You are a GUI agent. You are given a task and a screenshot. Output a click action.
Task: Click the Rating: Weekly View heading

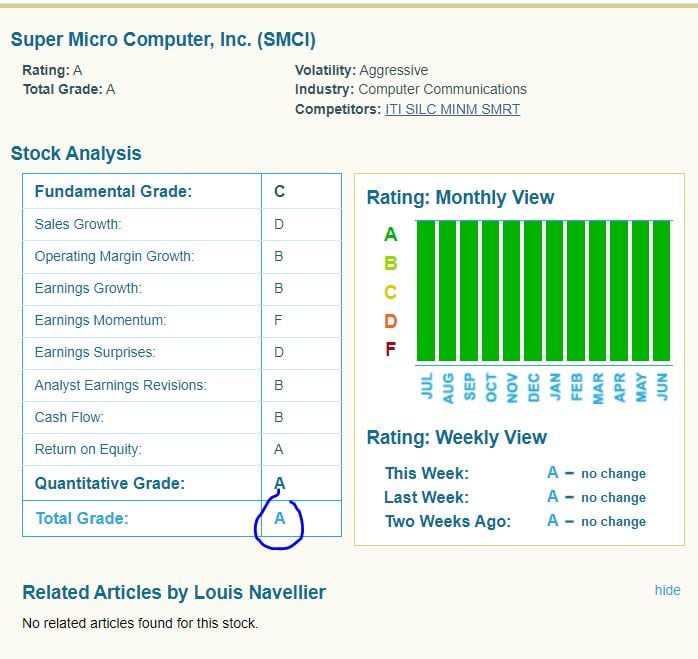[x=457, y=437]
